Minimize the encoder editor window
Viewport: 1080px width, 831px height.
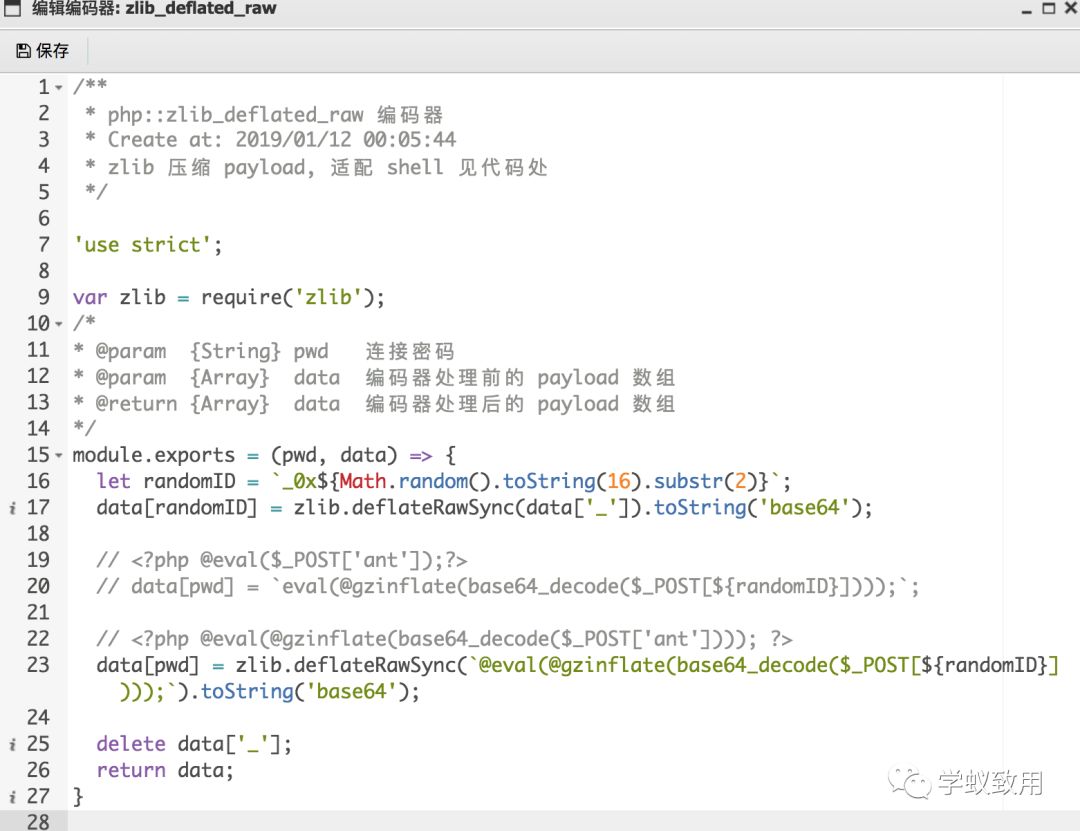pyautogui.click(x=1026, y=10)
